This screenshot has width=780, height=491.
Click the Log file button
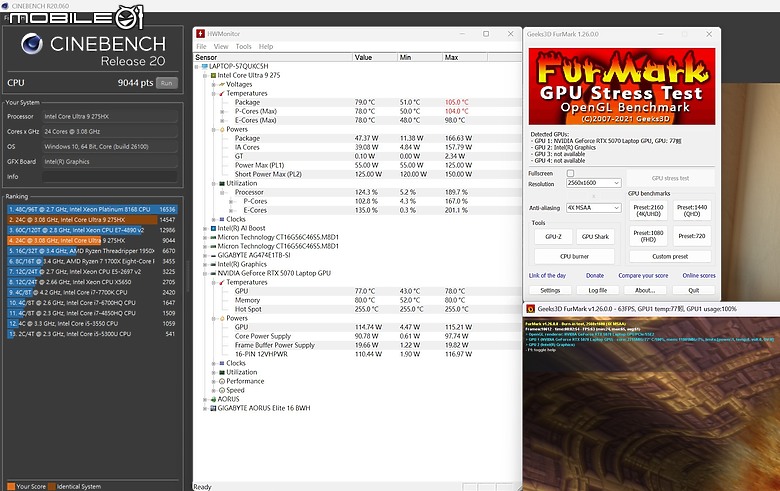(x=597, y=290)
